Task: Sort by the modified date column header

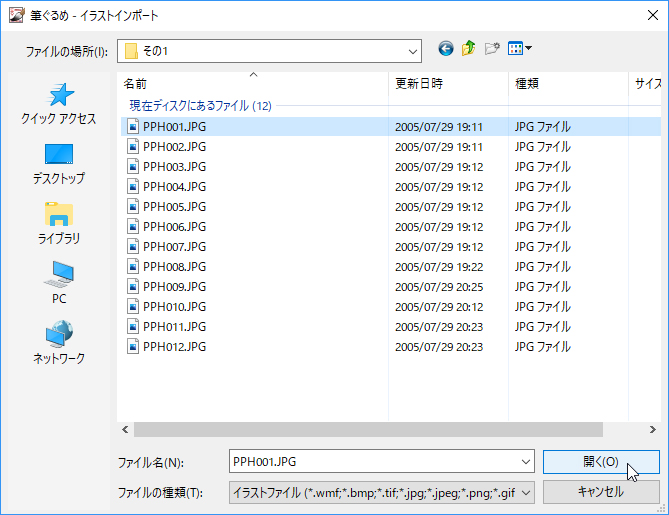Action: click(x=447, y=84)
